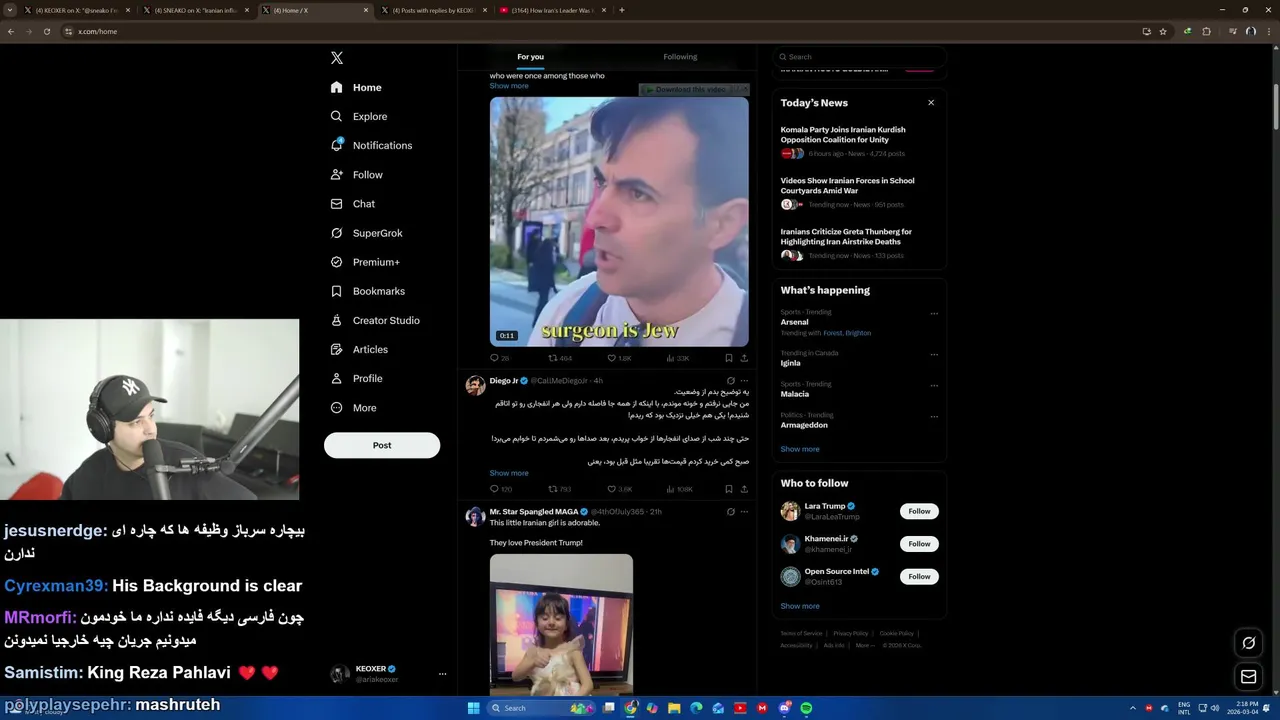Expand the More menu in sidebar

coord(354,407)
